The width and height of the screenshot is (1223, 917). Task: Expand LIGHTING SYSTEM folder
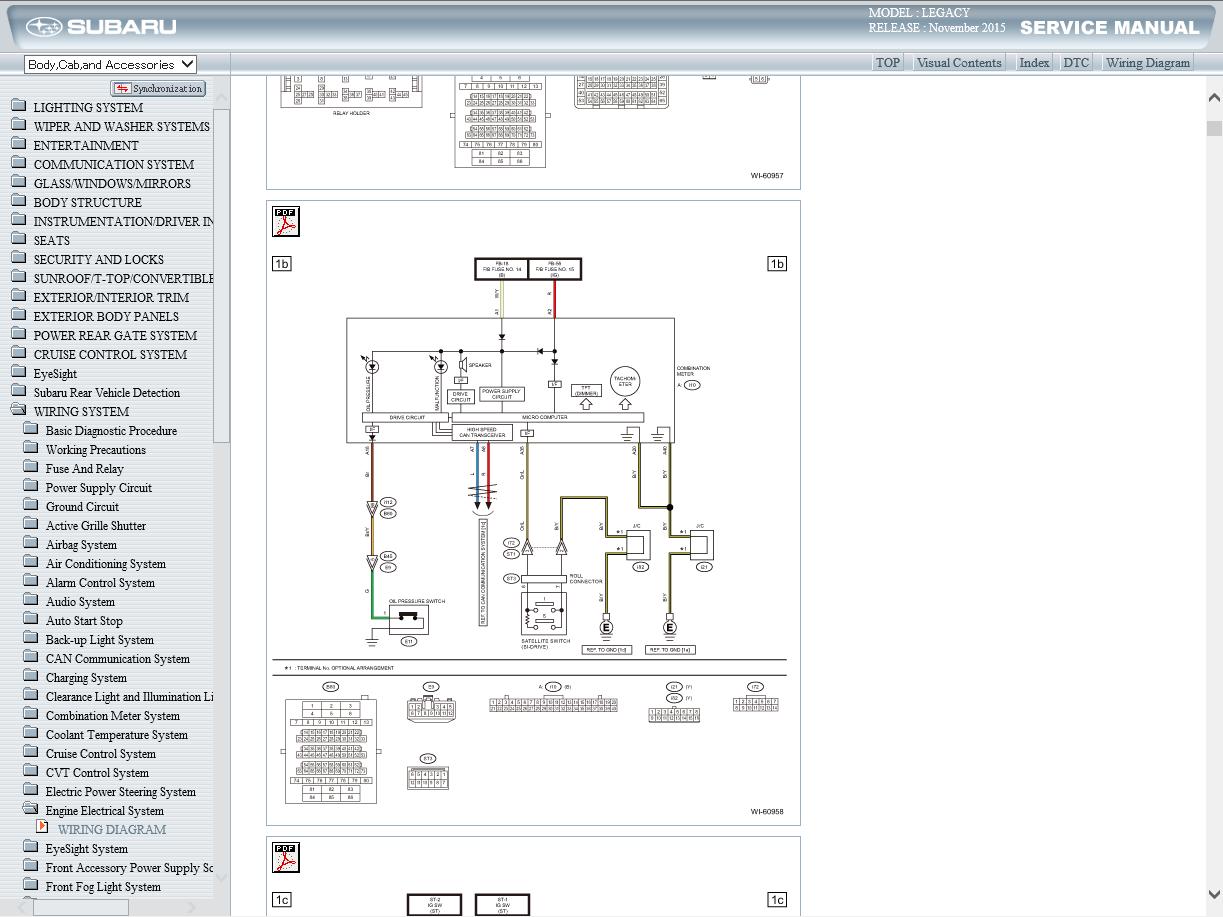[19, 106]
